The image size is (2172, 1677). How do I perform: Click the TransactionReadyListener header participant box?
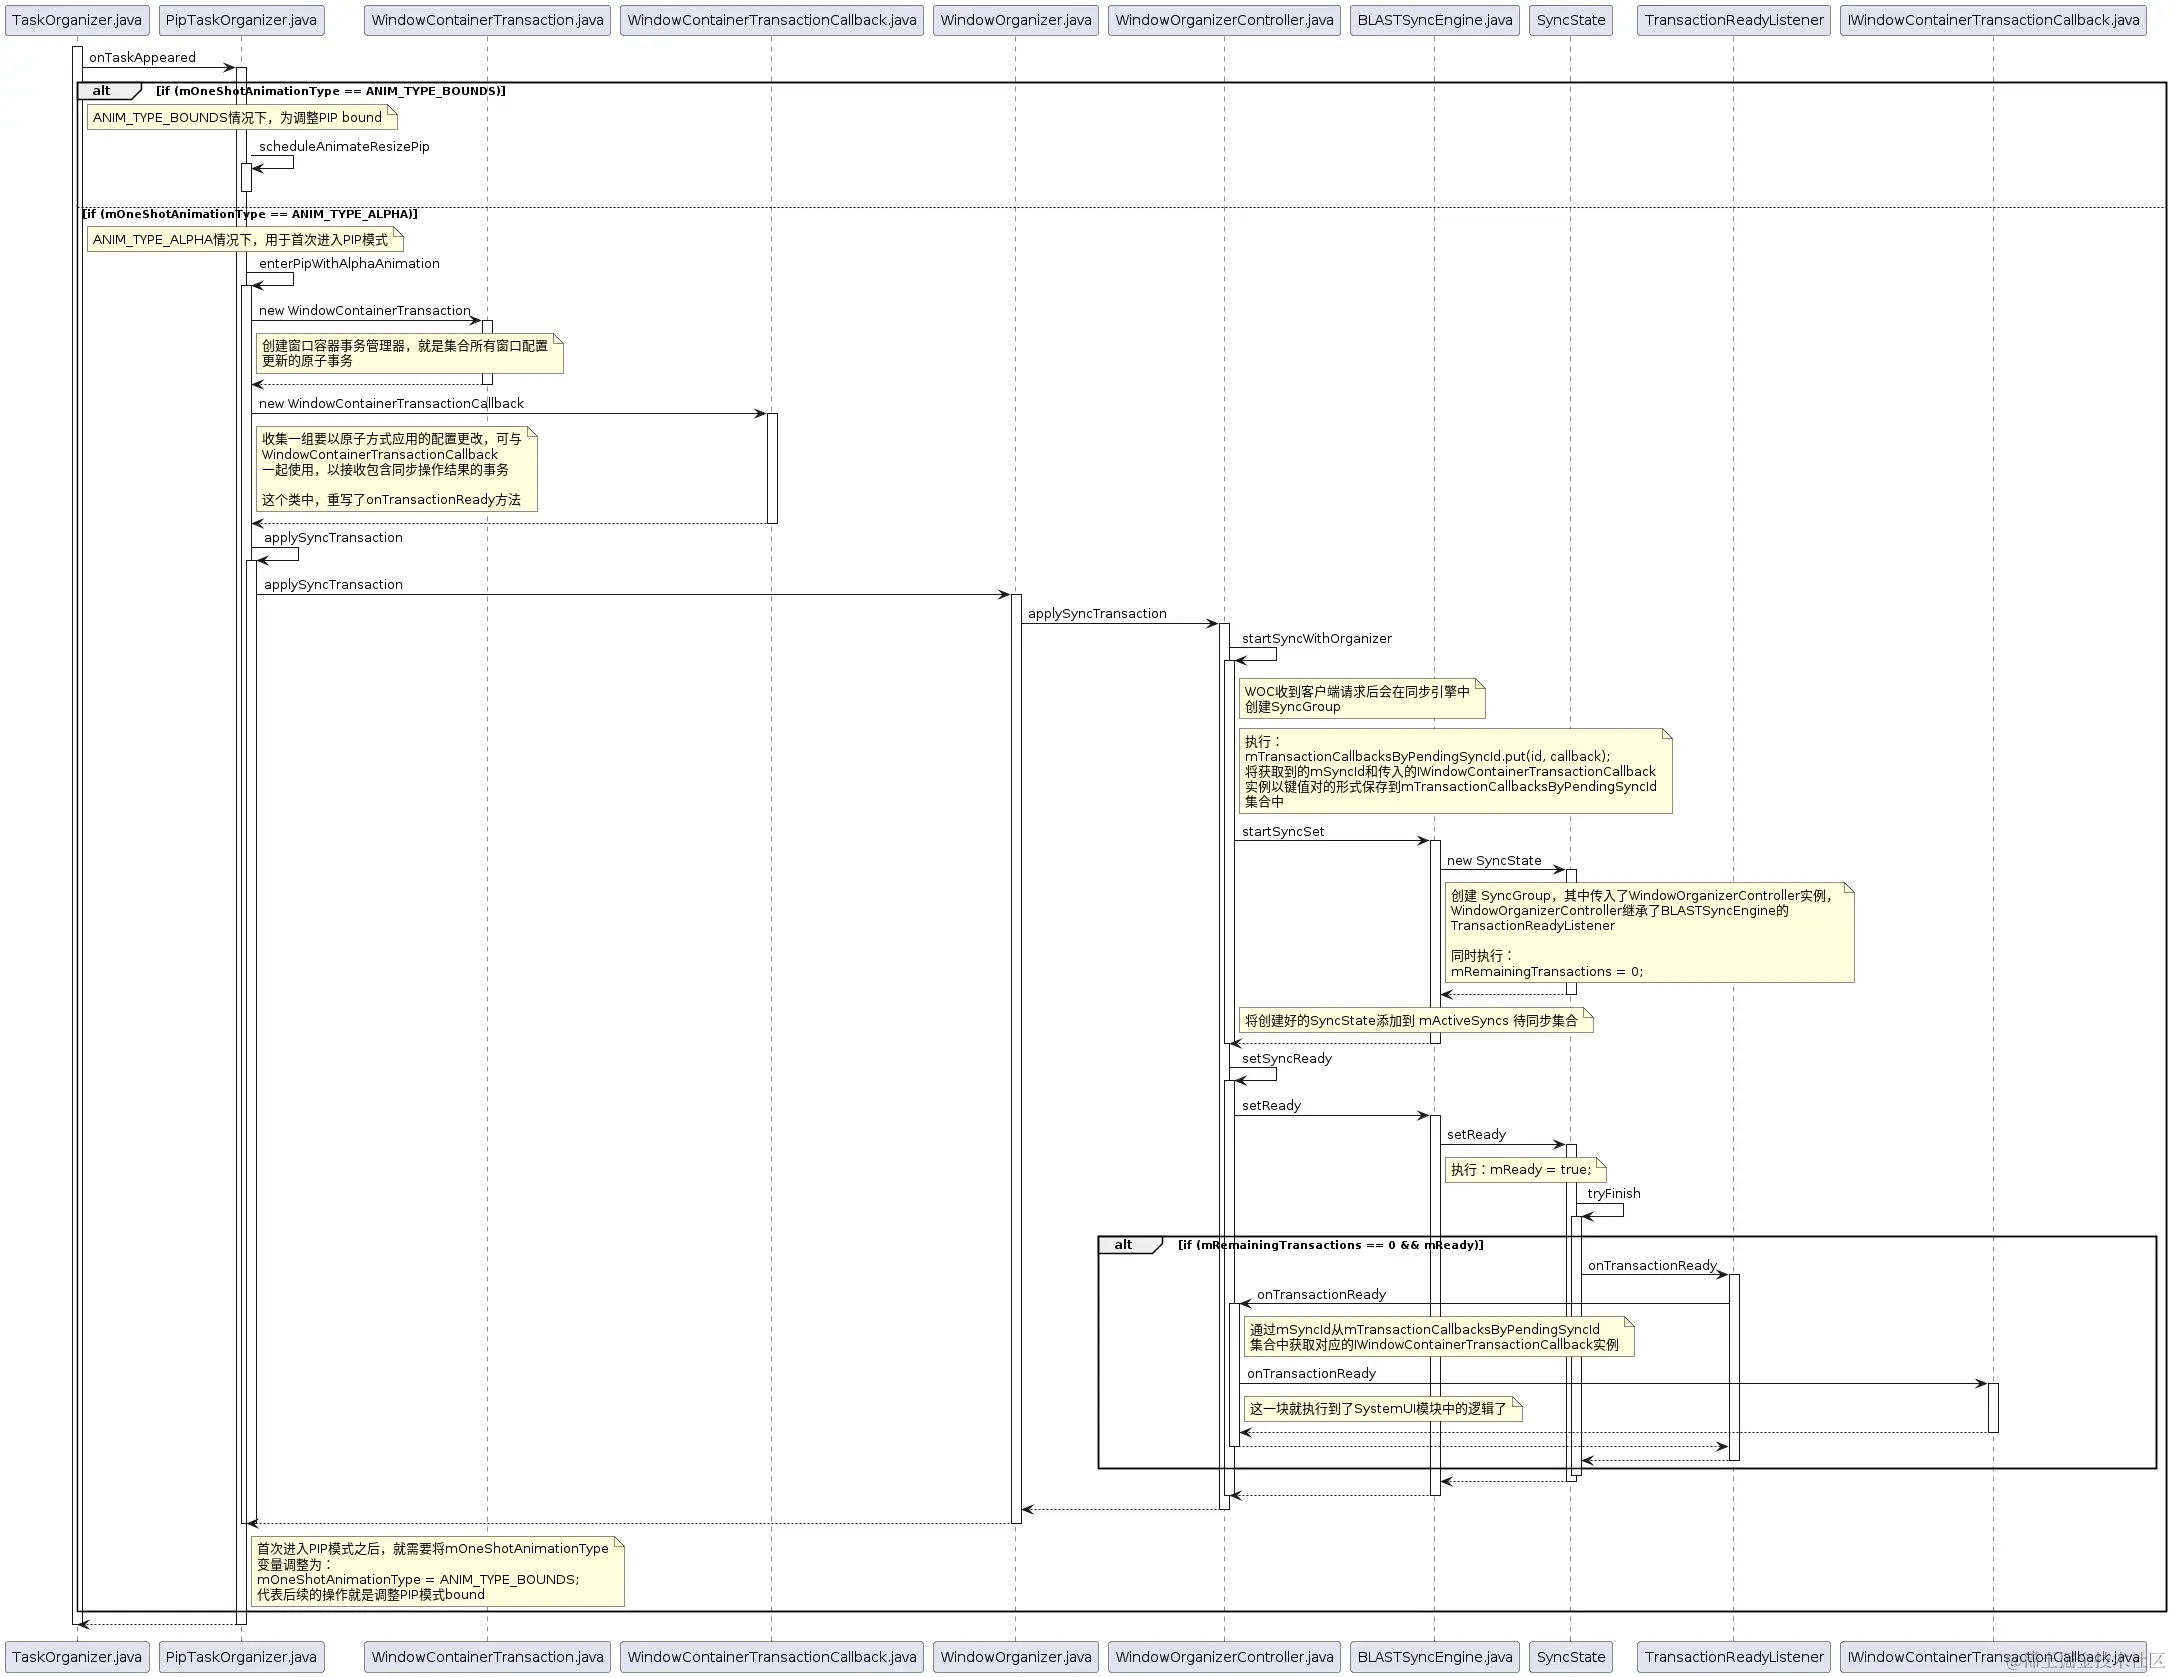[1734, 20]
